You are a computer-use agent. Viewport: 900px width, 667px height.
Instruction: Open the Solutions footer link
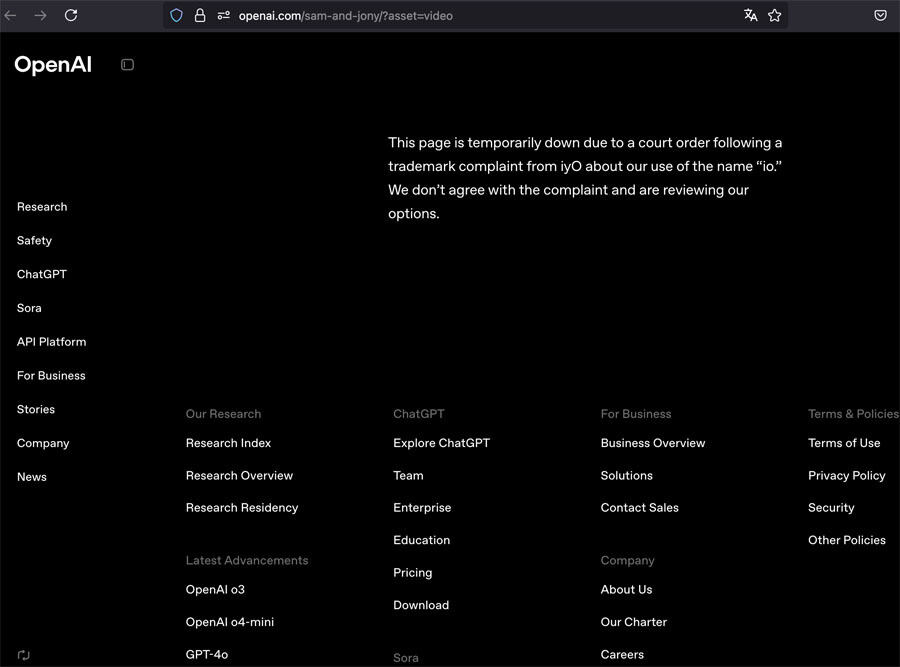click(x=627, y=476)
